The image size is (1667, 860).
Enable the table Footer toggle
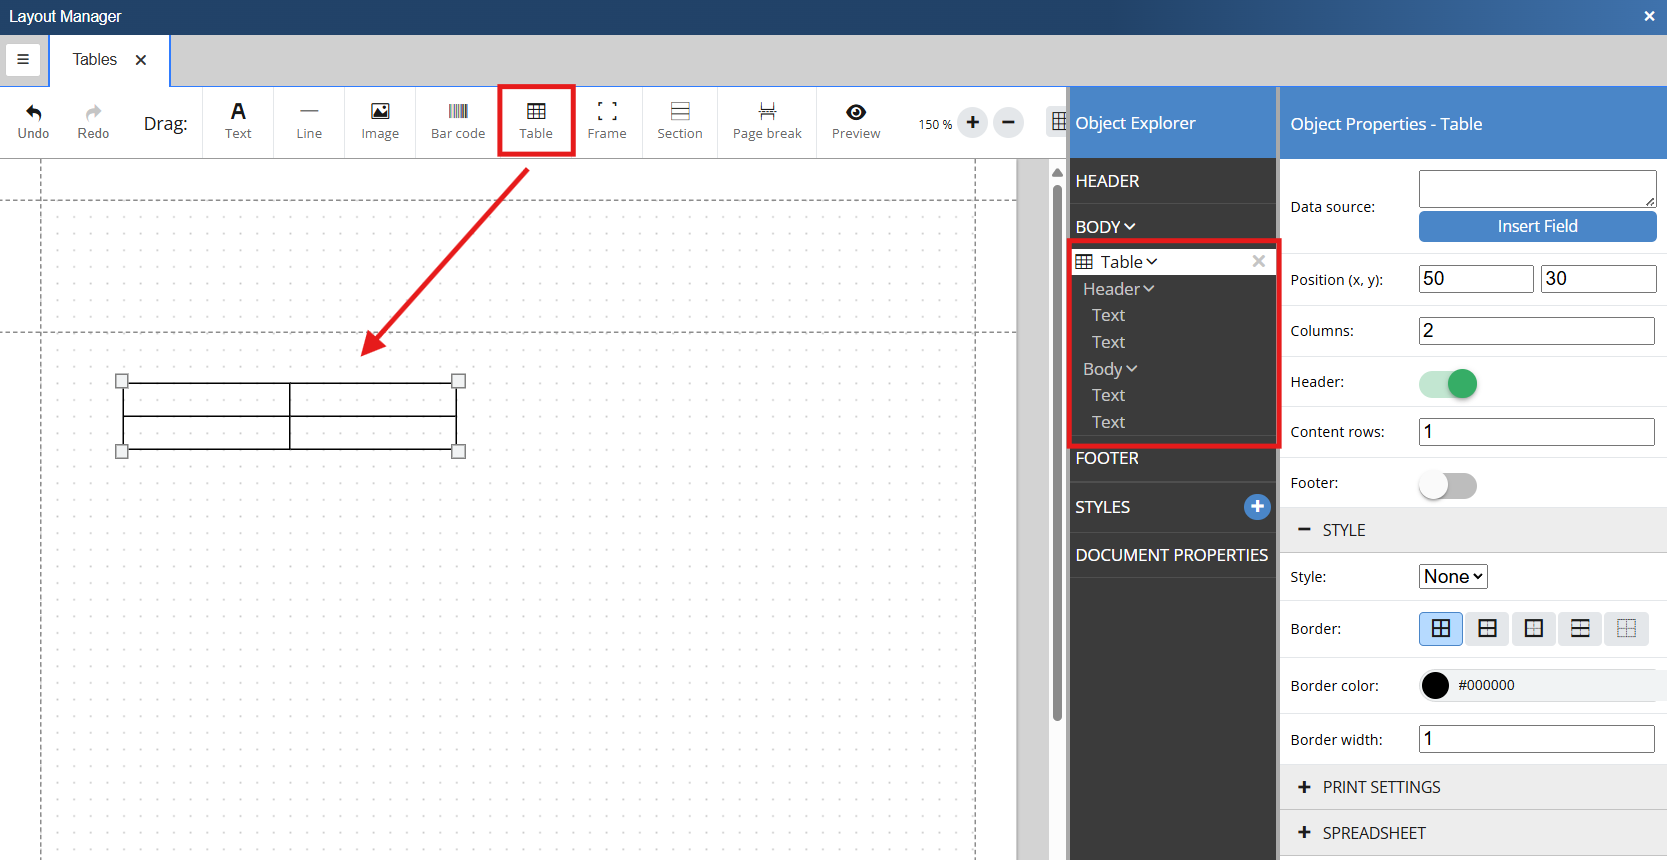(1448, 485)
